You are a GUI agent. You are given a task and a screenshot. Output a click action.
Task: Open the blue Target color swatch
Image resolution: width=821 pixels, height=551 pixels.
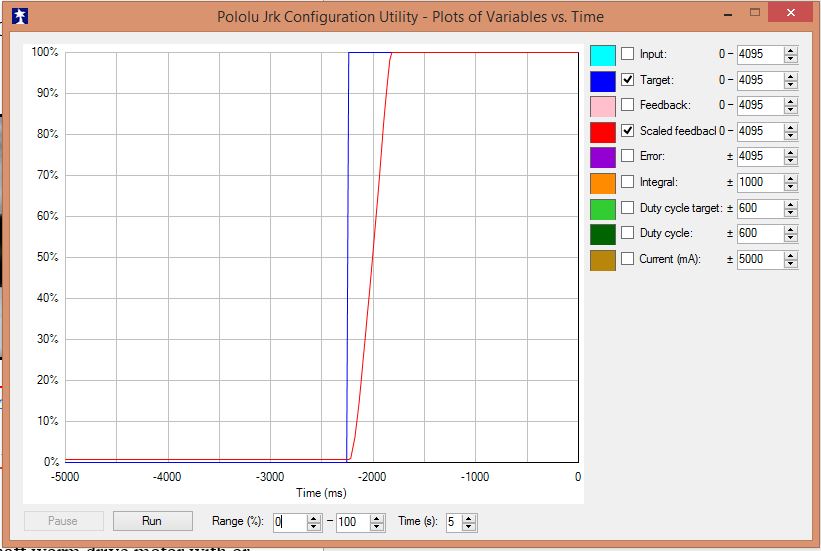(603, 81)
